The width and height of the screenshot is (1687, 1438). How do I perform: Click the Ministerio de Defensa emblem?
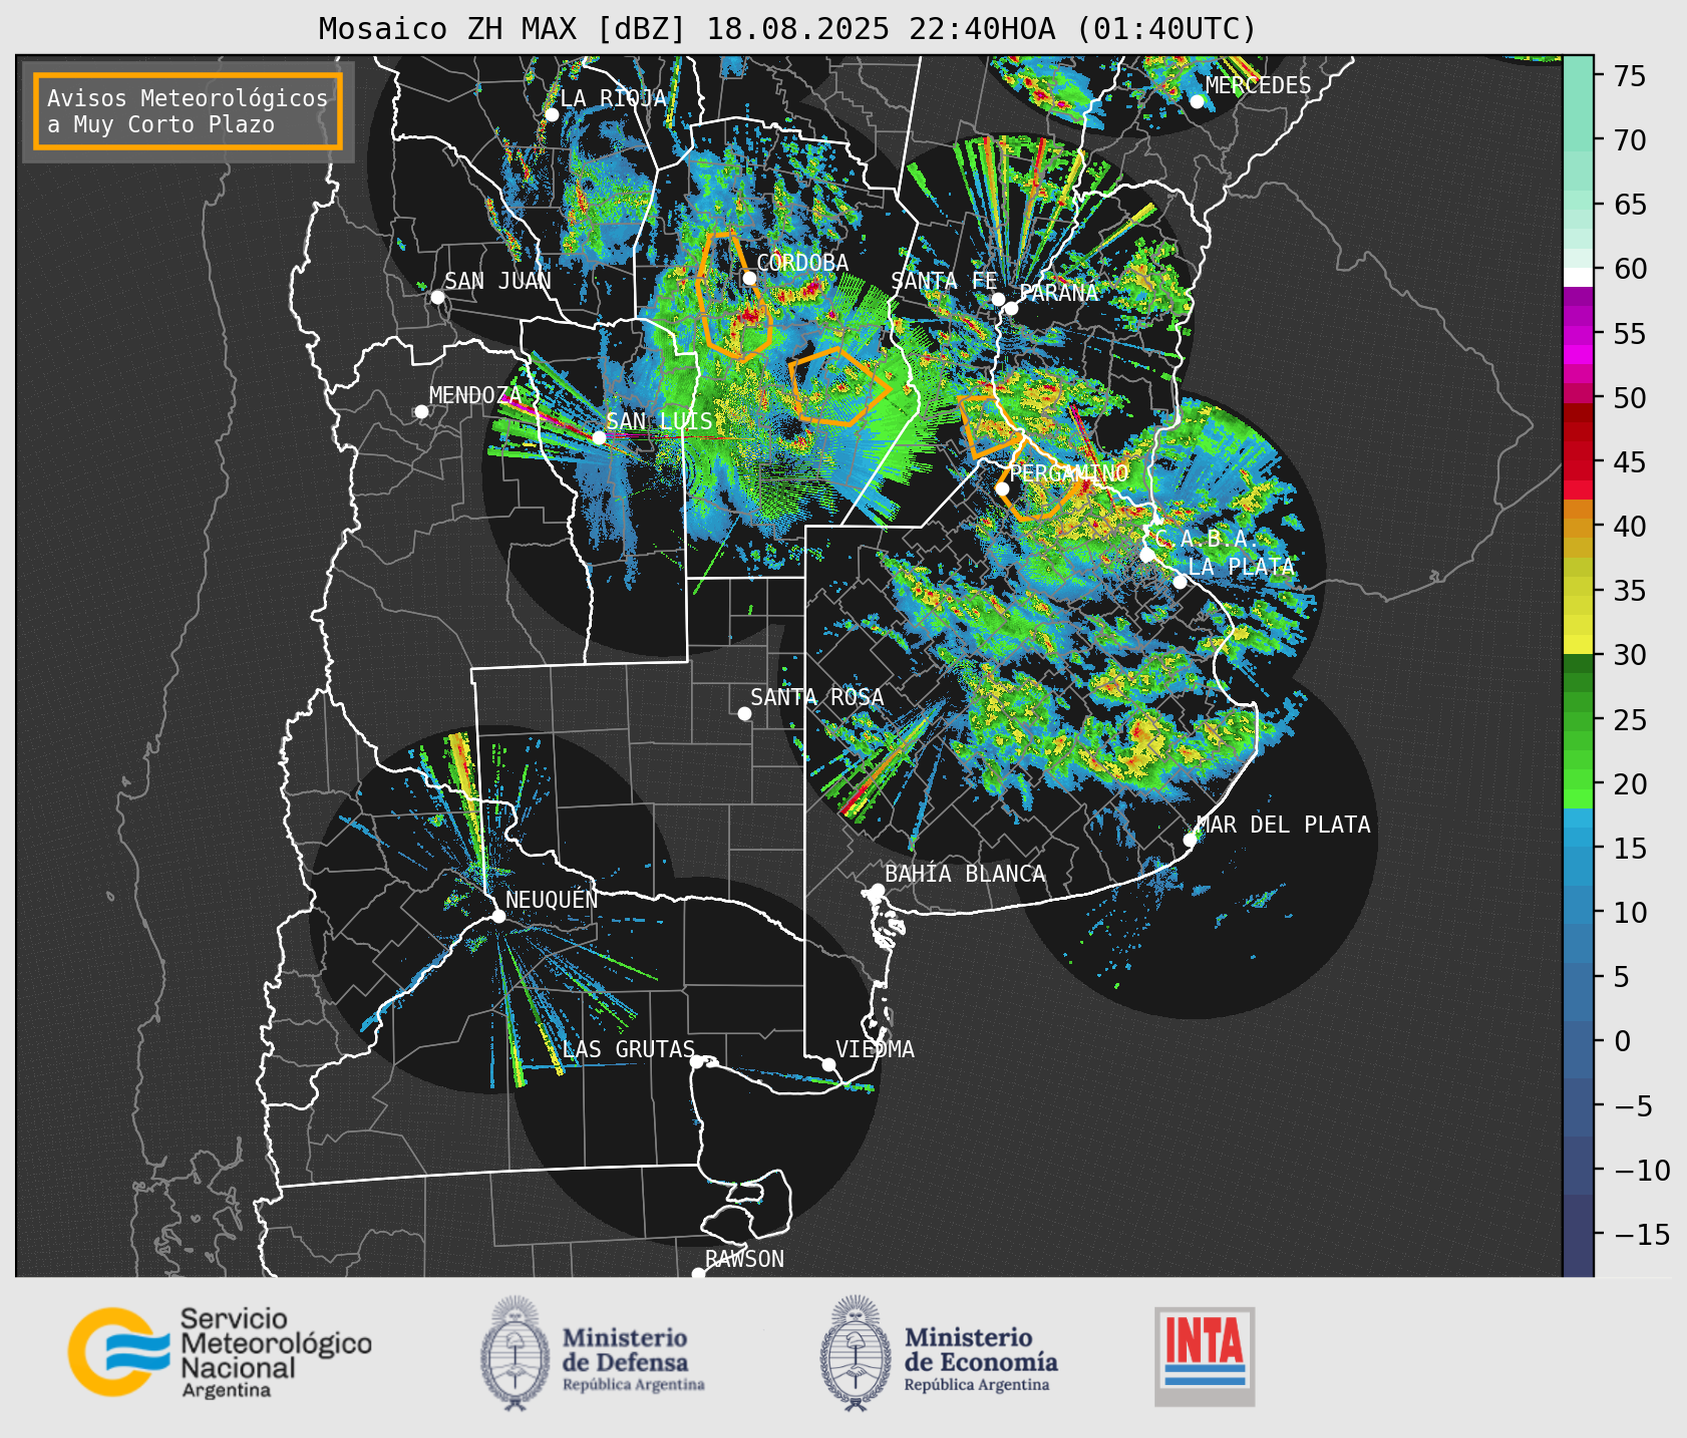[514, 1353]
